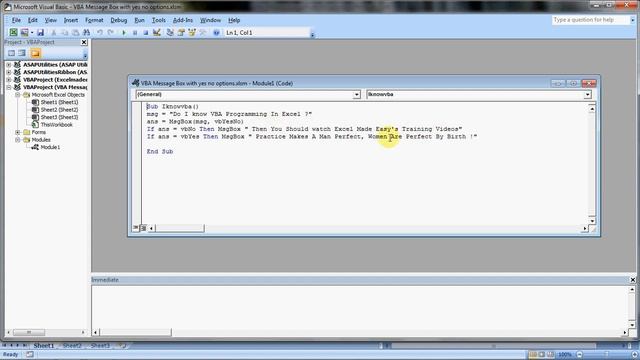Image resolution: width=640 pixels, height=360 pixels.
Task: Click the Undo arrow icon
Action: (x=100, y=32)
